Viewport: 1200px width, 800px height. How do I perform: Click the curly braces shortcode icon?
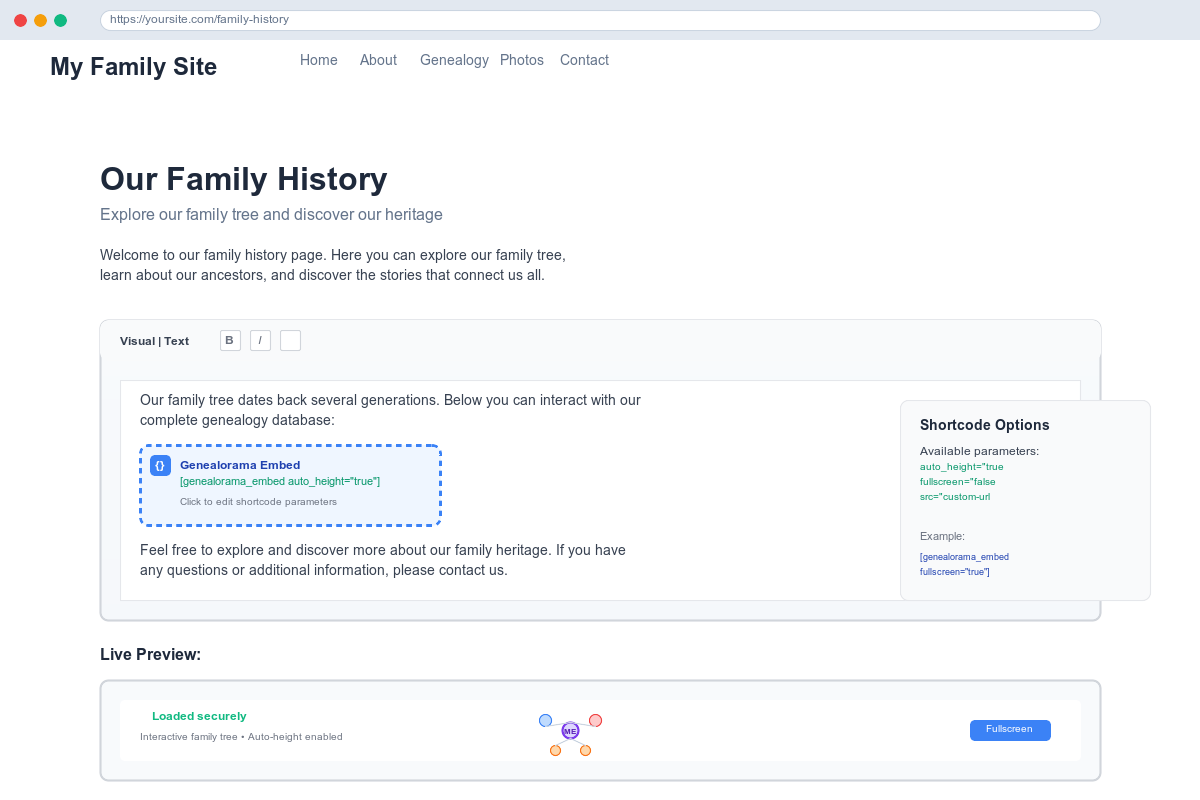(160, 465)
